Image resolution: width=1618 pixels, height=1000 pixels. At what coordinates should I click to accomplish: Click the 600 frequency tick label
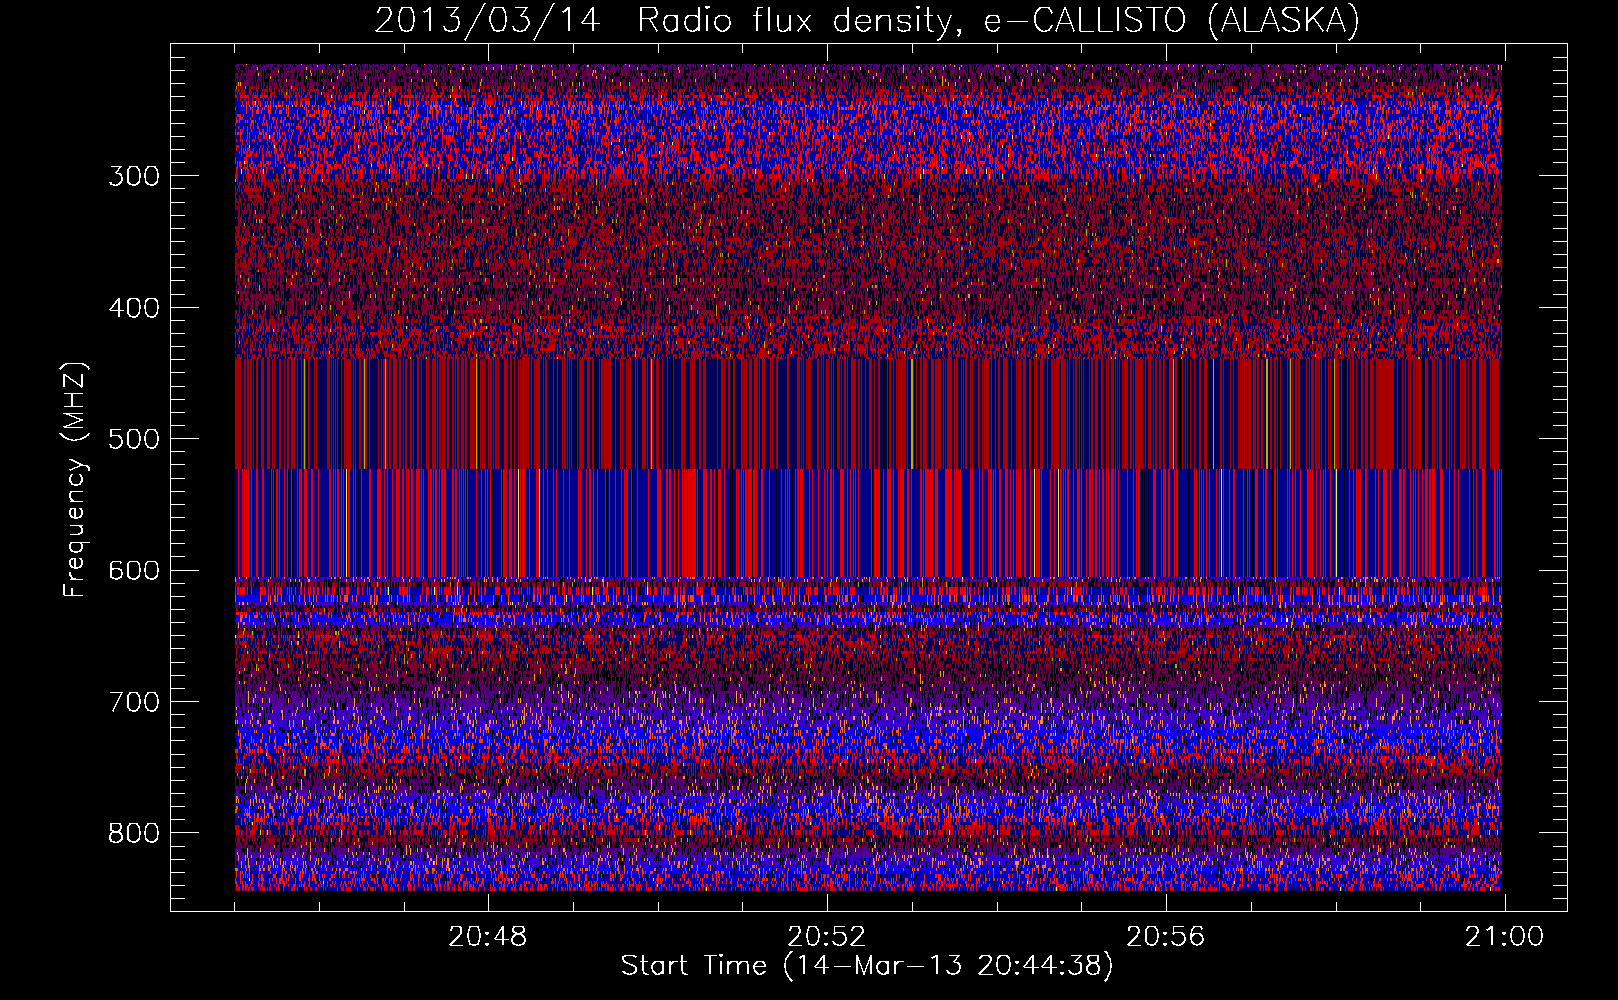click(x=134, y=570)
